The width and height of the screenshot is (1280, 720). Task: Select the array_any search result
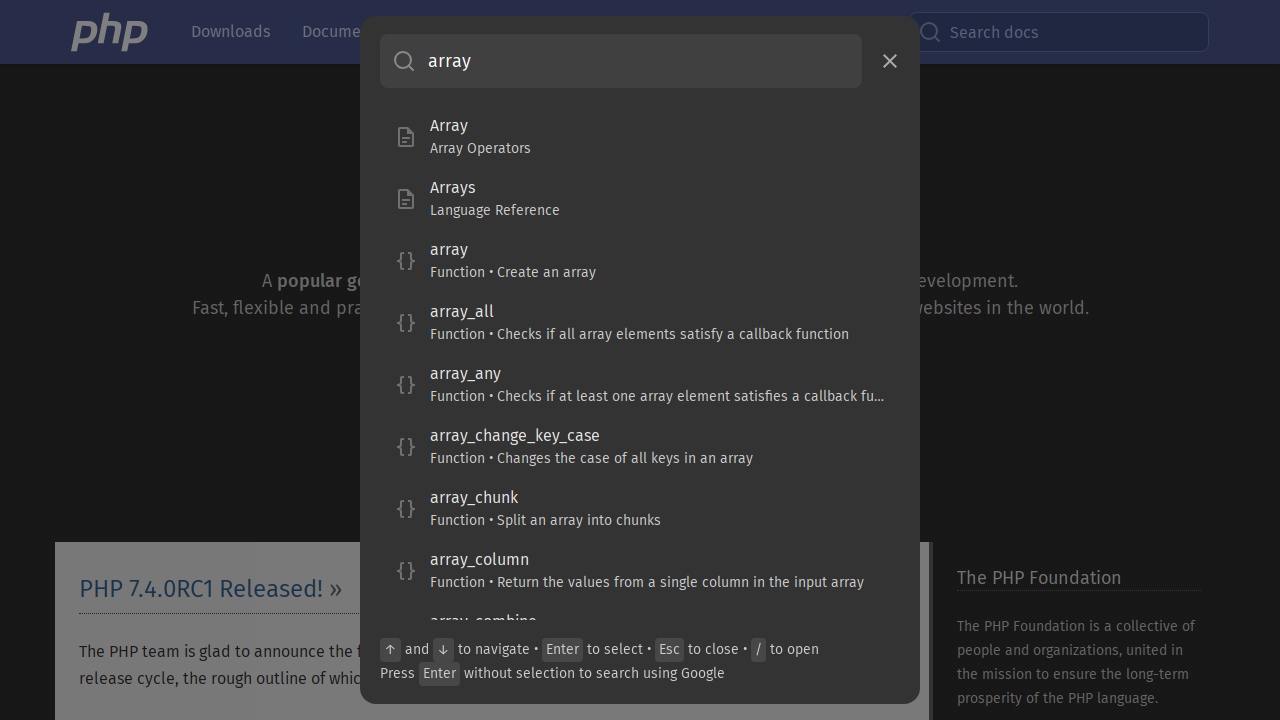[x=640, y=384]
